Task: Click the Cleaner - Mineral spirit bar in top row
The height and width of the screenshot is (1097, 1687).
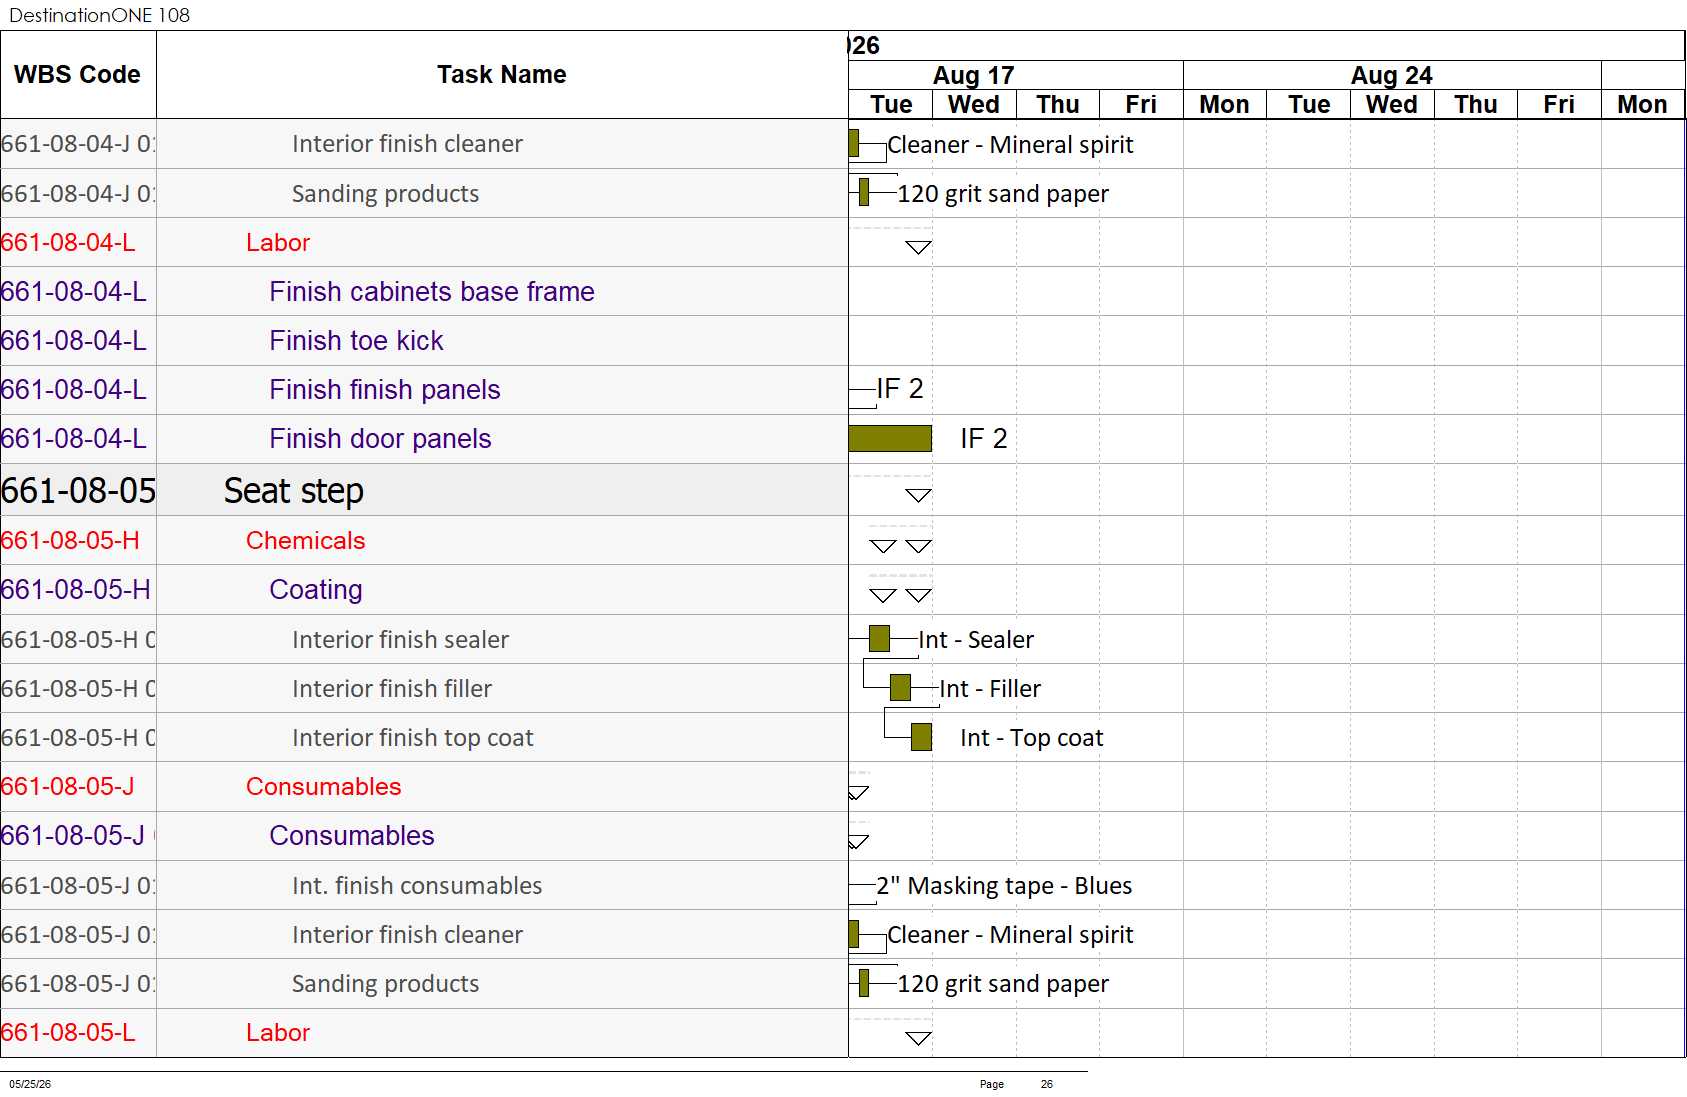Action: coord(853,144)
